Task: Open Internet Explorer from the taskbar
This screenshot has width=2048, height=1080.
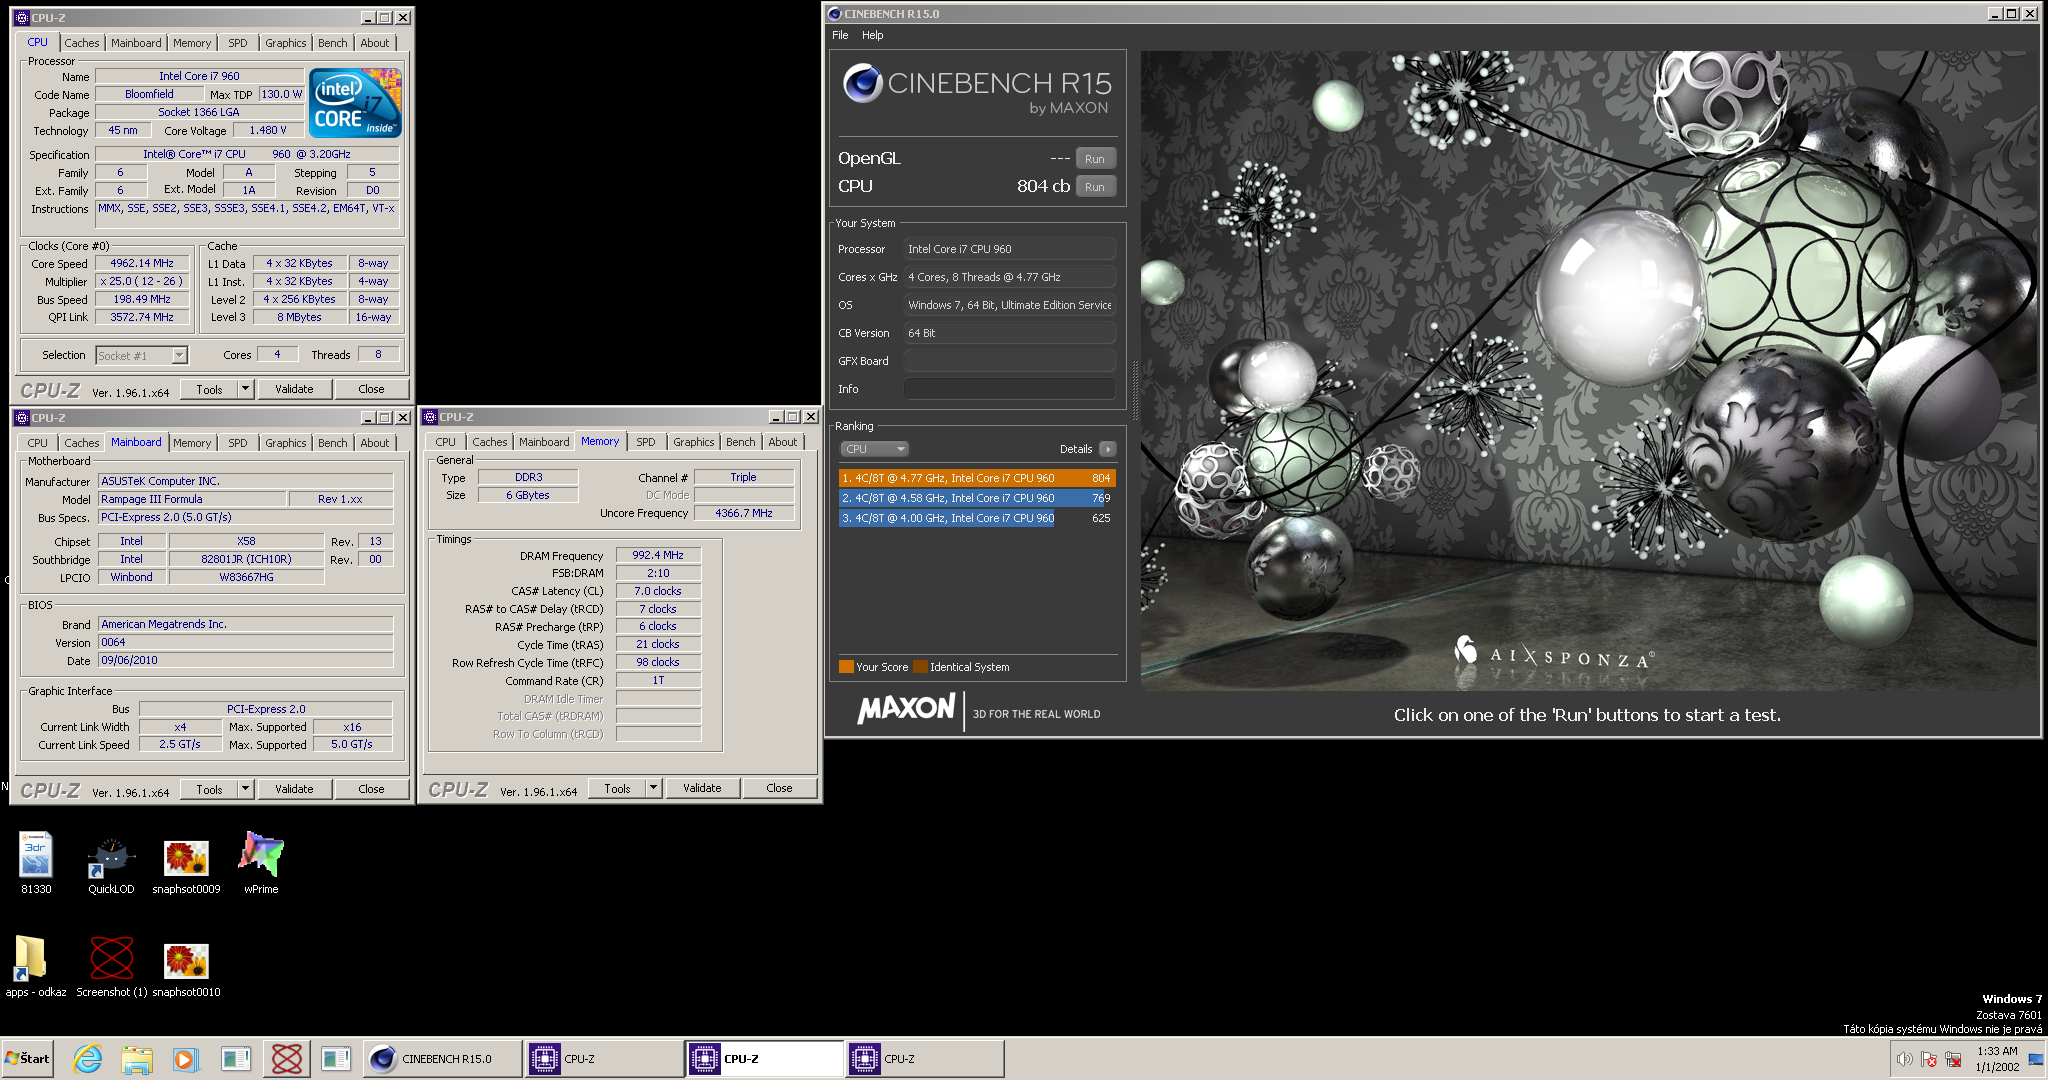Action: click(88, 1059)
